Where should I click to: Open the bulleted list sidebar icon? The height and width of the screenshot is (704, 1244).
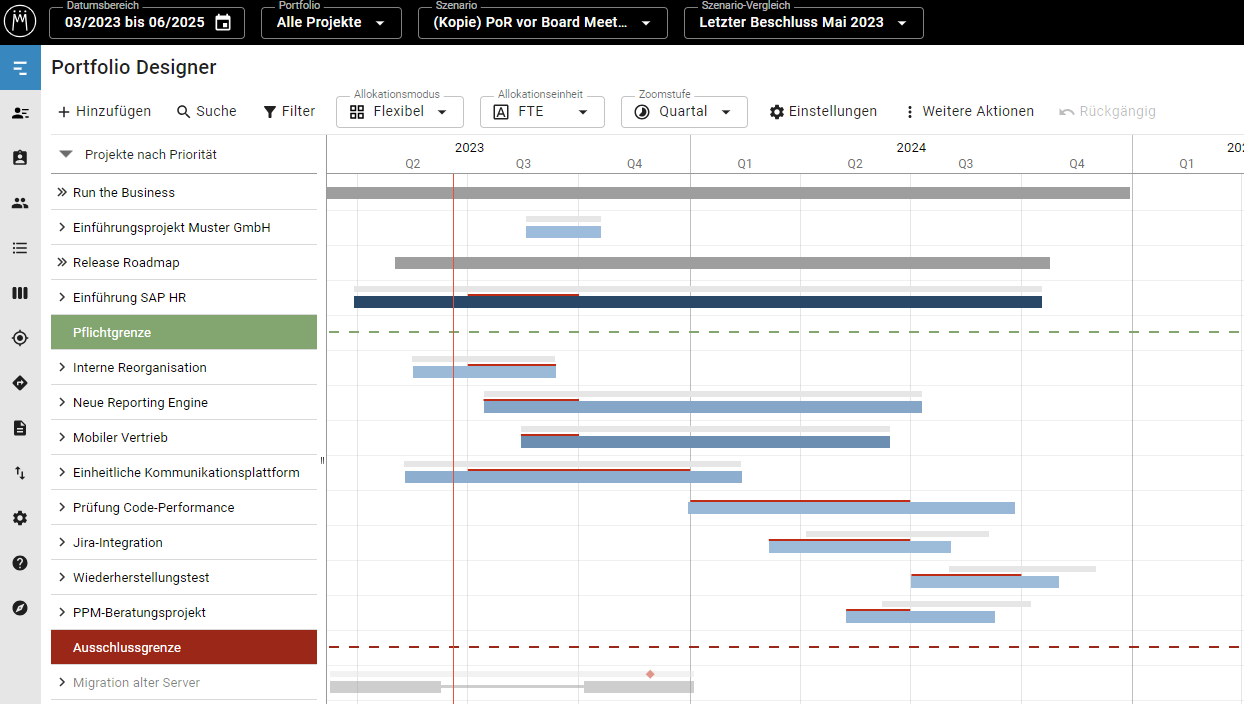[x=20, y=248]
